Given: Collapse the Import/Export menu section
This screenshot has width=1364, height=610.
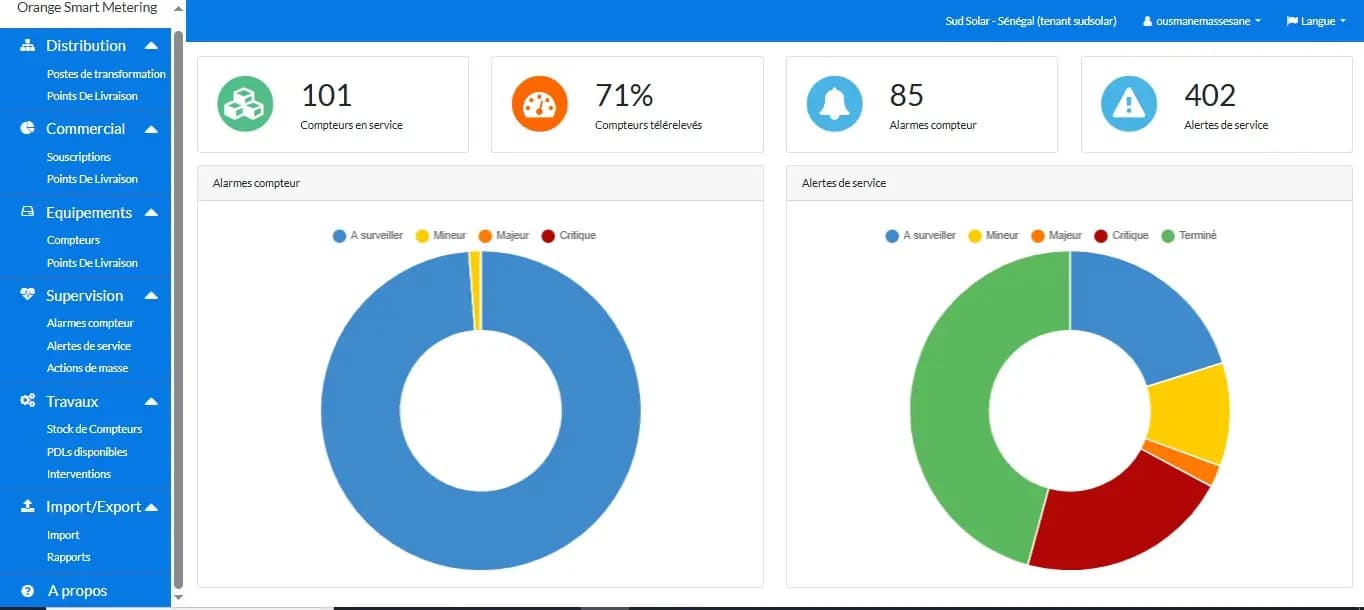Looking at the screenshot, I should click(151, 507).
